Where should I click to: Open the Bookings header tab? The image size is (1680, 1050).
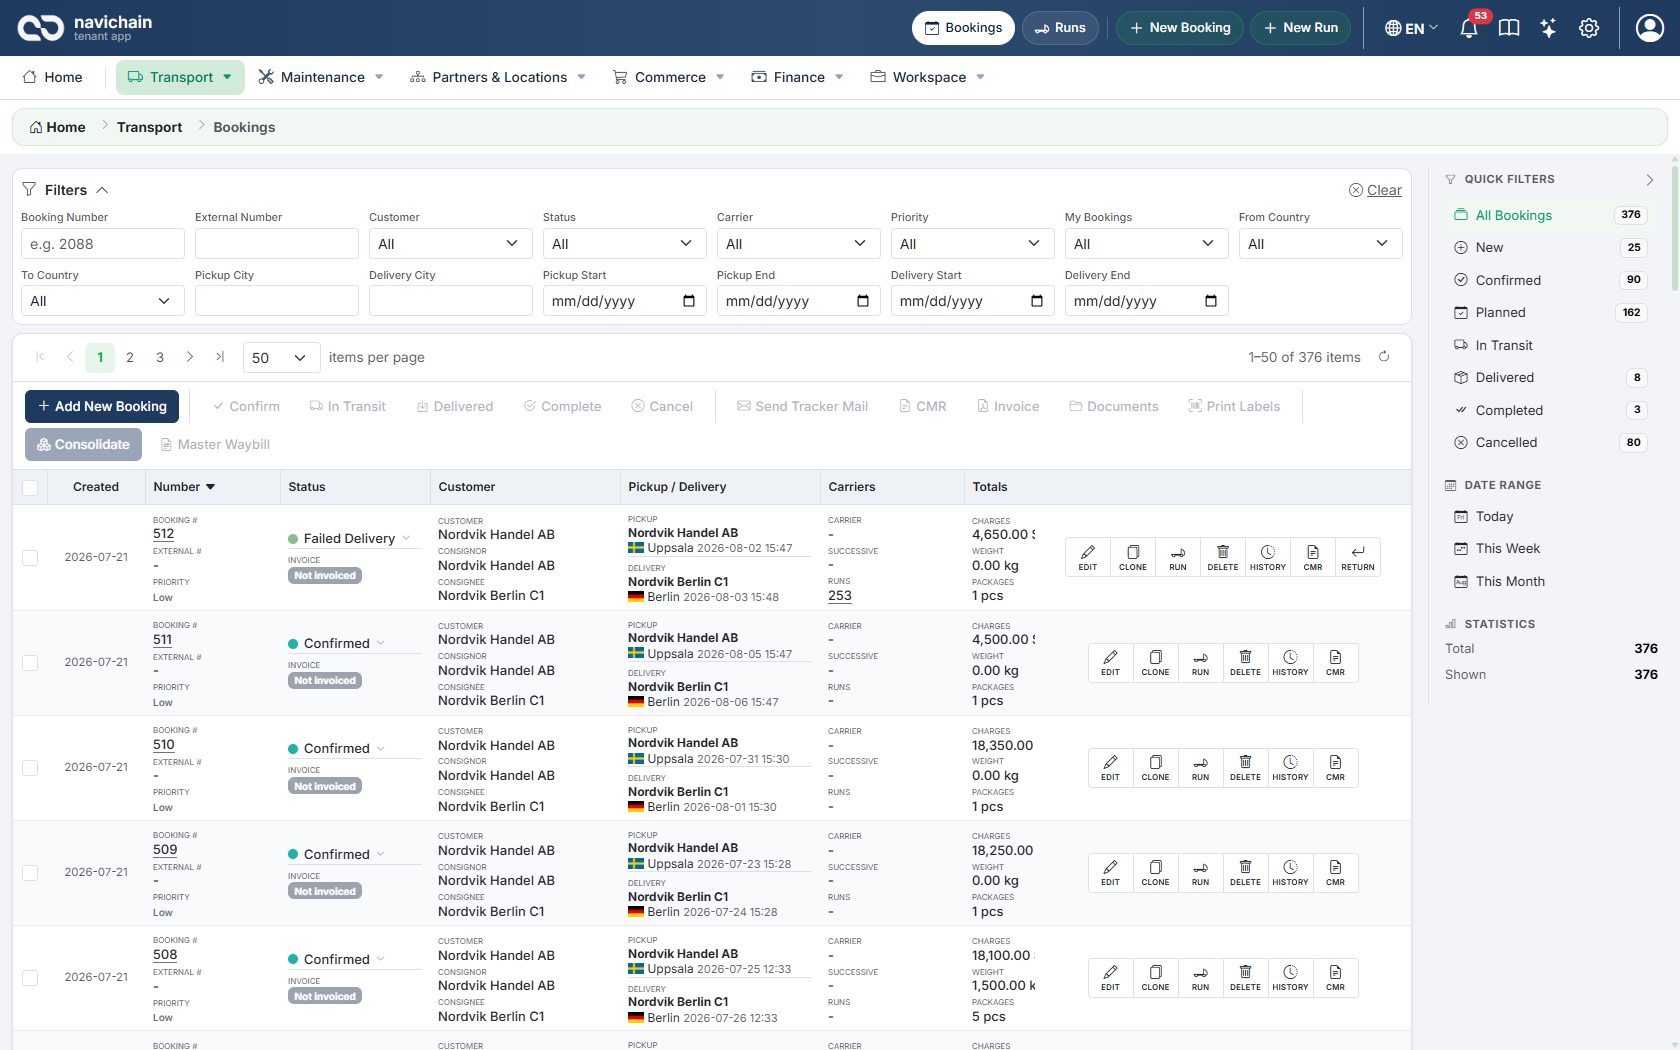[963, 28]
